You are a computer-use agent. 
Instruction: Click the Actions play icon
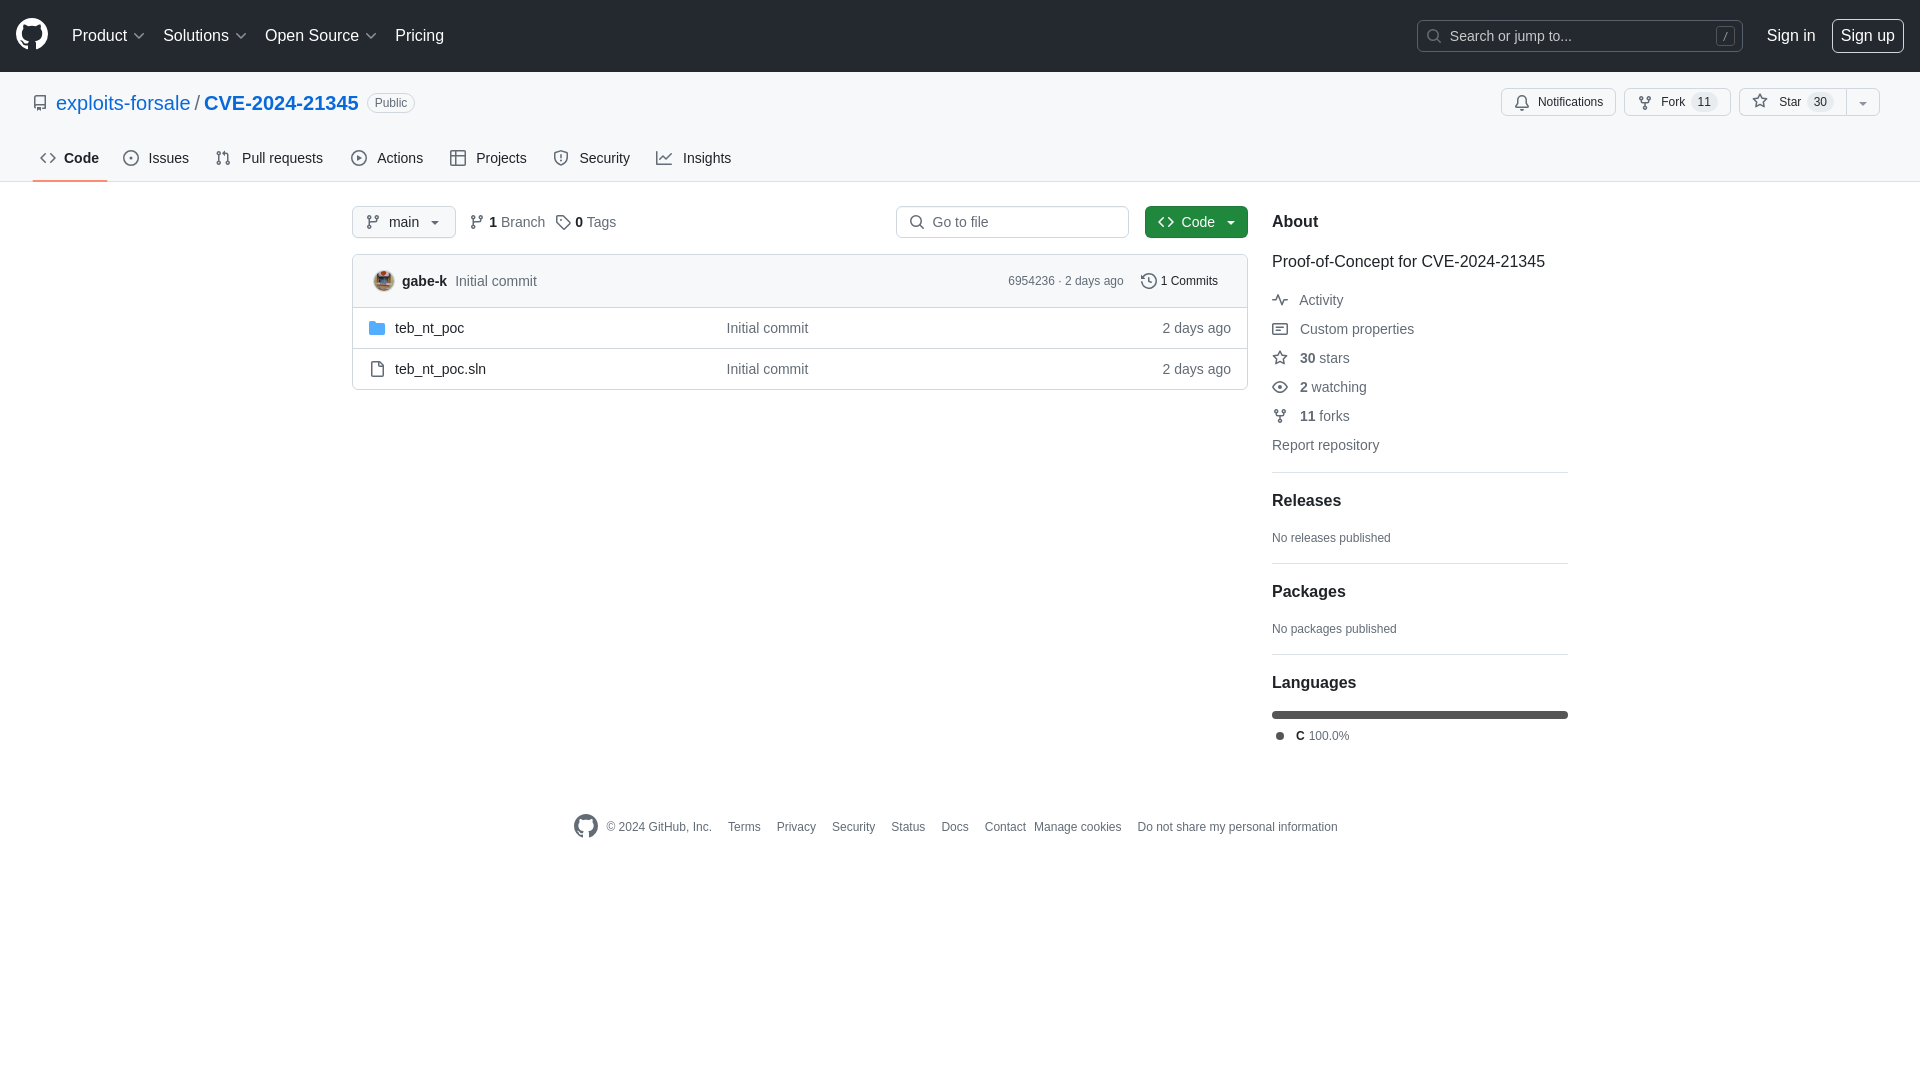click(x=359, y=158)
